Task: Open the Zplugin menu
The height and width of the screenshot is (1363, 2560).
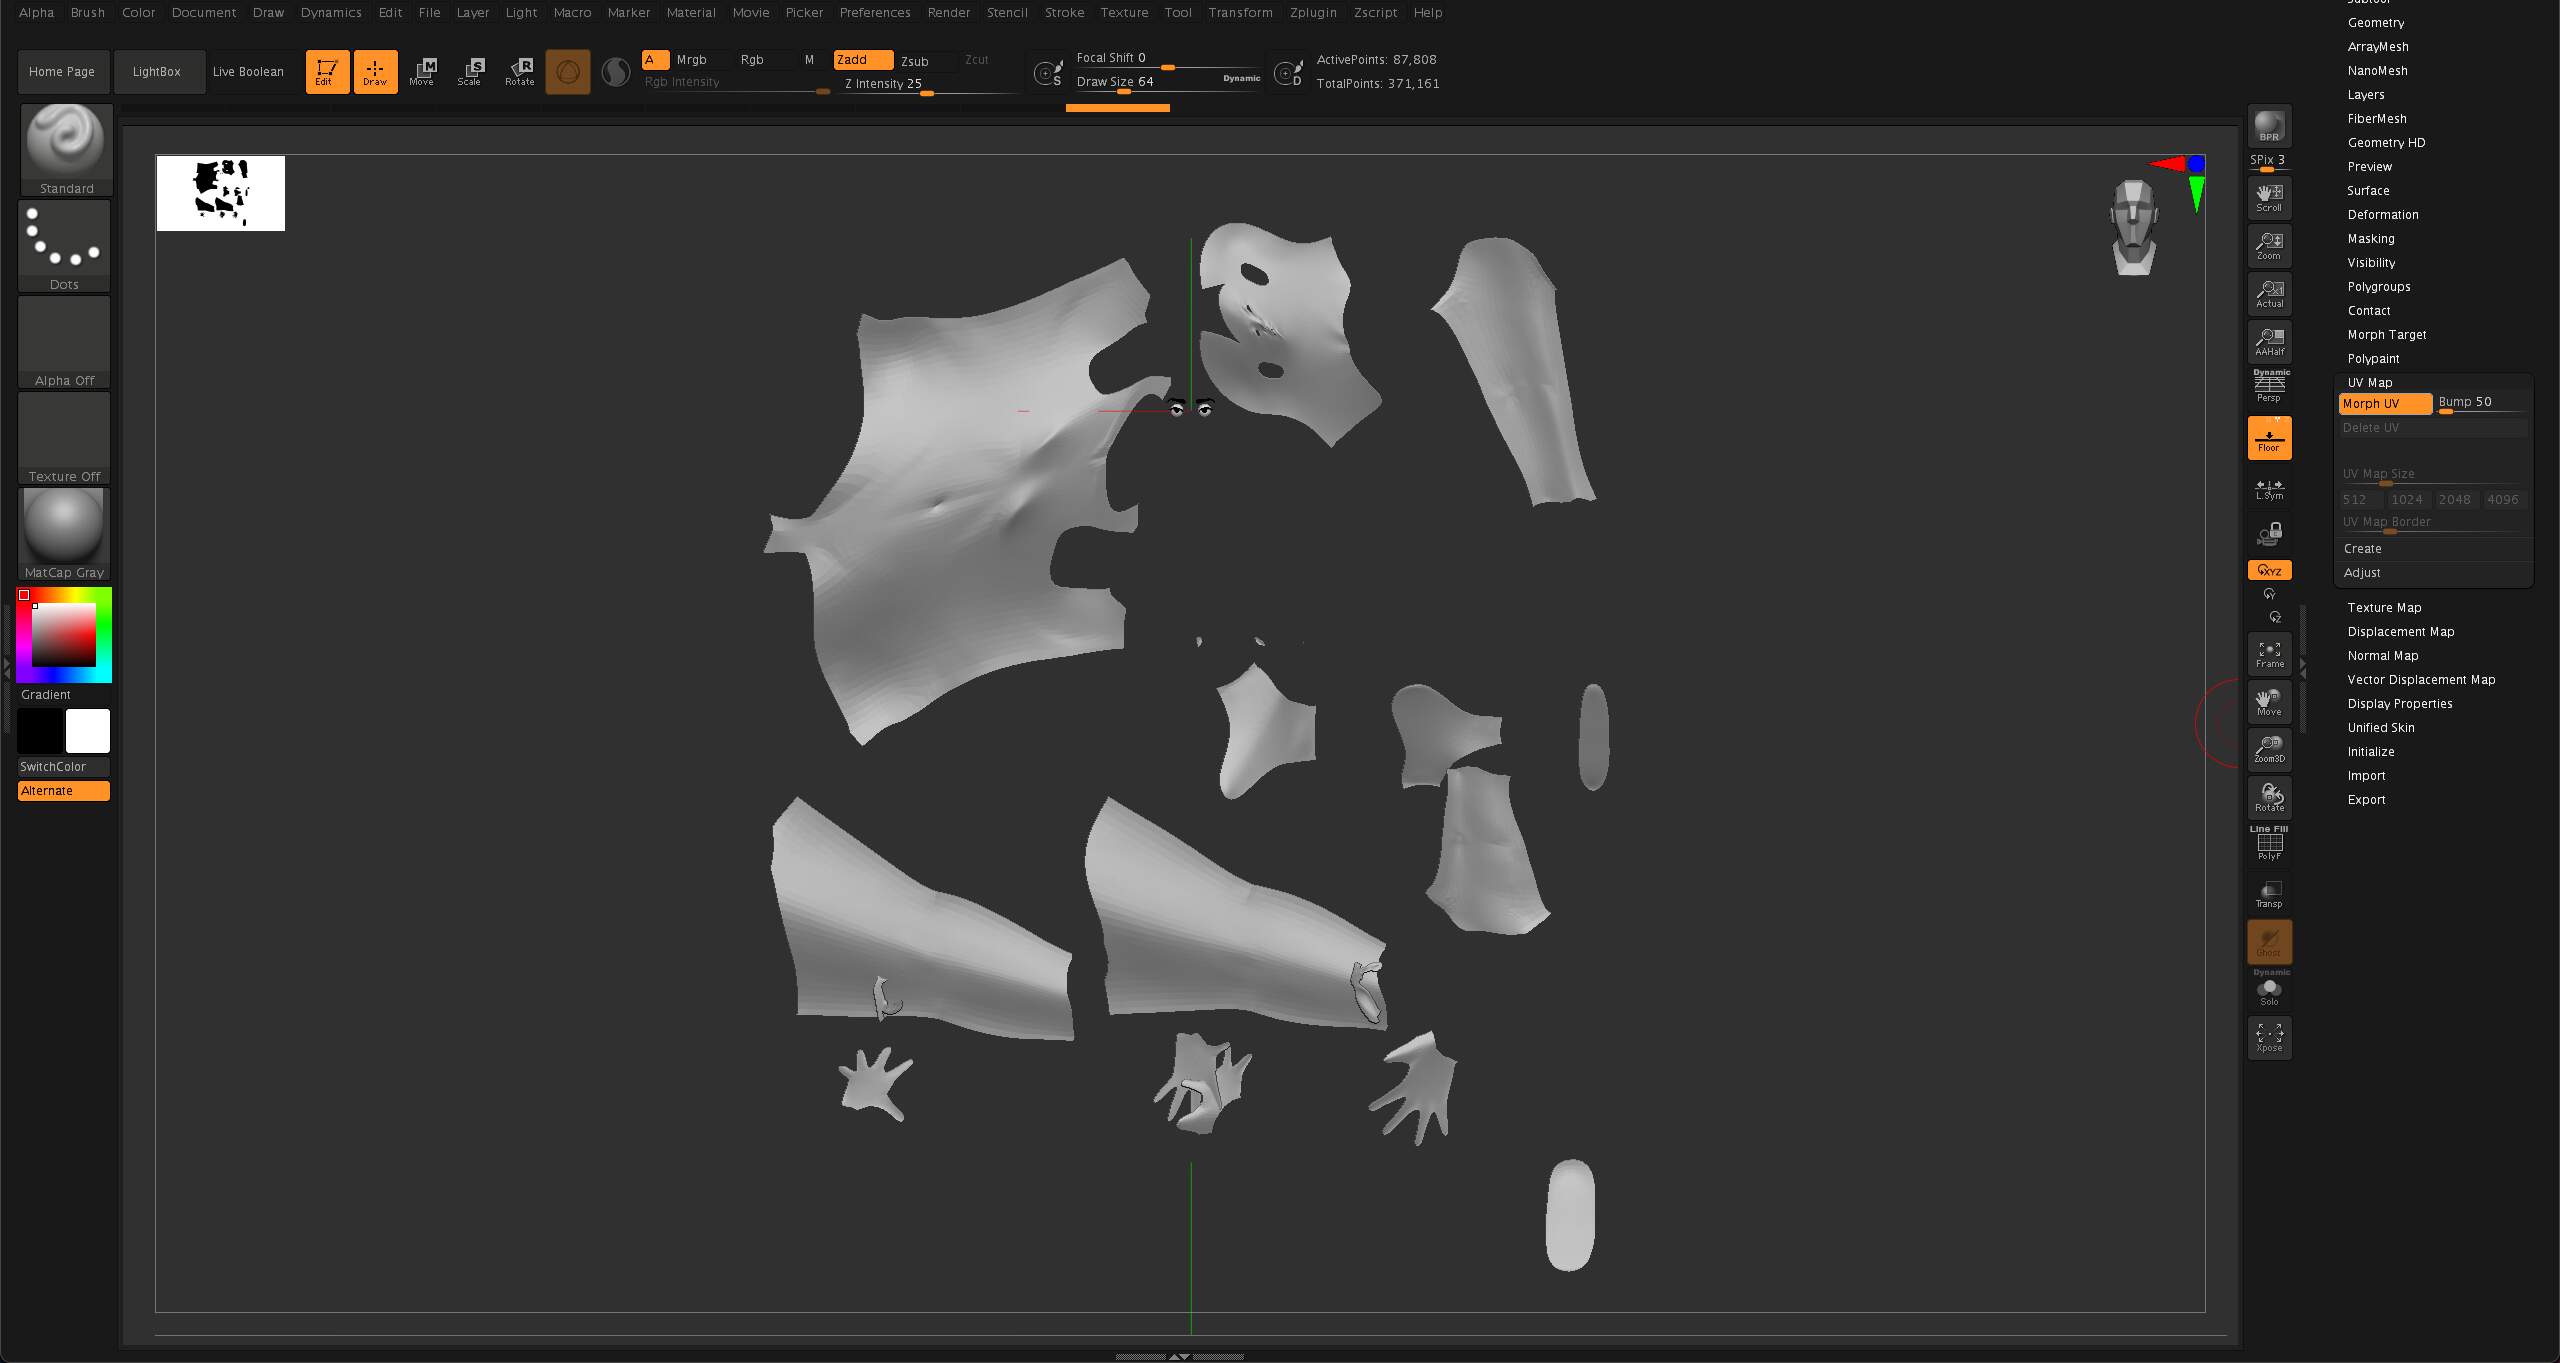Action: pyautogui.click(x=1313, y=13)
